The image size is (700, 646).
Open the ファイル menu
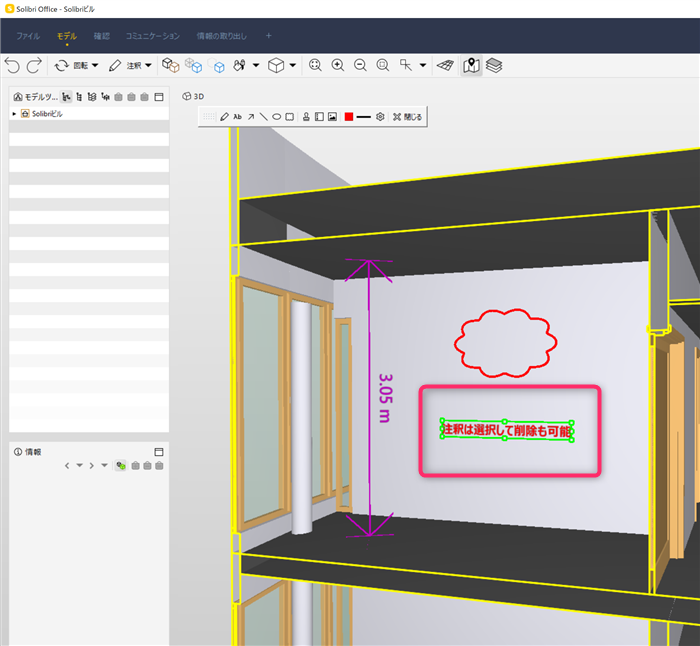[28, 36]
